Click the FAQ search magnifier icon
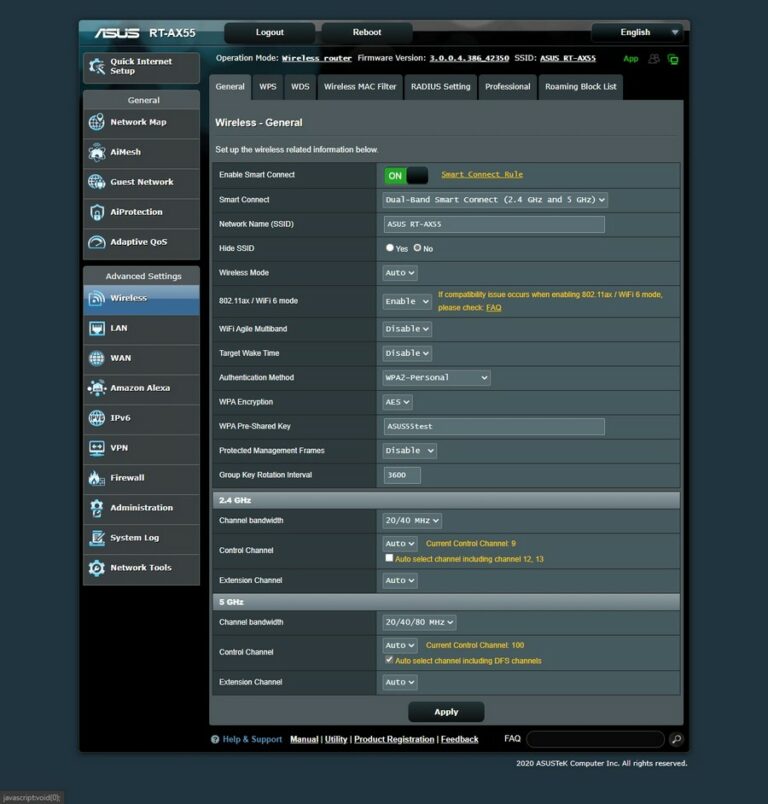Screen dimensions: 768x804 (676, 739)
